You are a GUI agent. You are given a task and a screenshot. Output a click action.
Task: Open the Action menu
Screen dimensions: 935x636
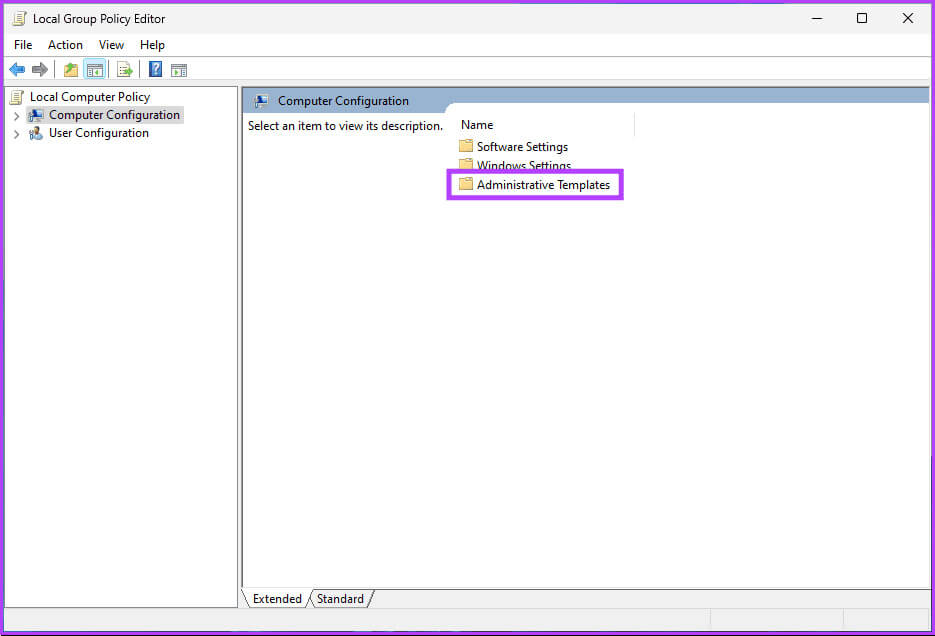[x=65, y=45]
